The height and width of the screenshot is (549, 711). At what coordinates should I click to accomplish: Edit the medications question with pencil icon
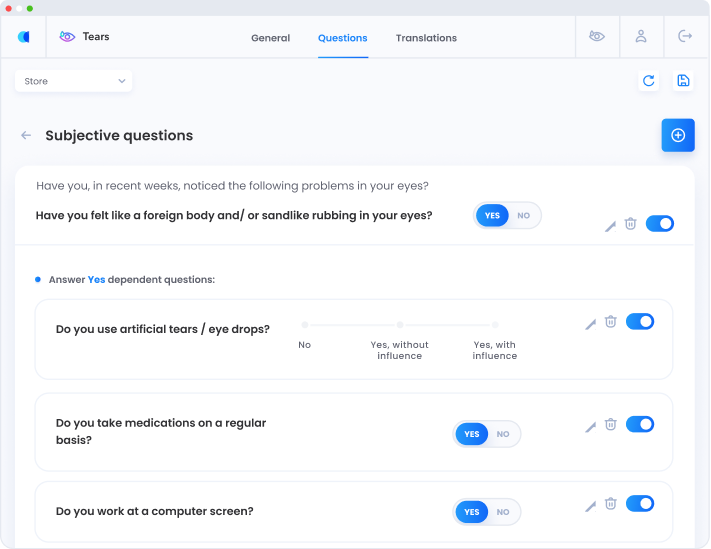(590, 426)
